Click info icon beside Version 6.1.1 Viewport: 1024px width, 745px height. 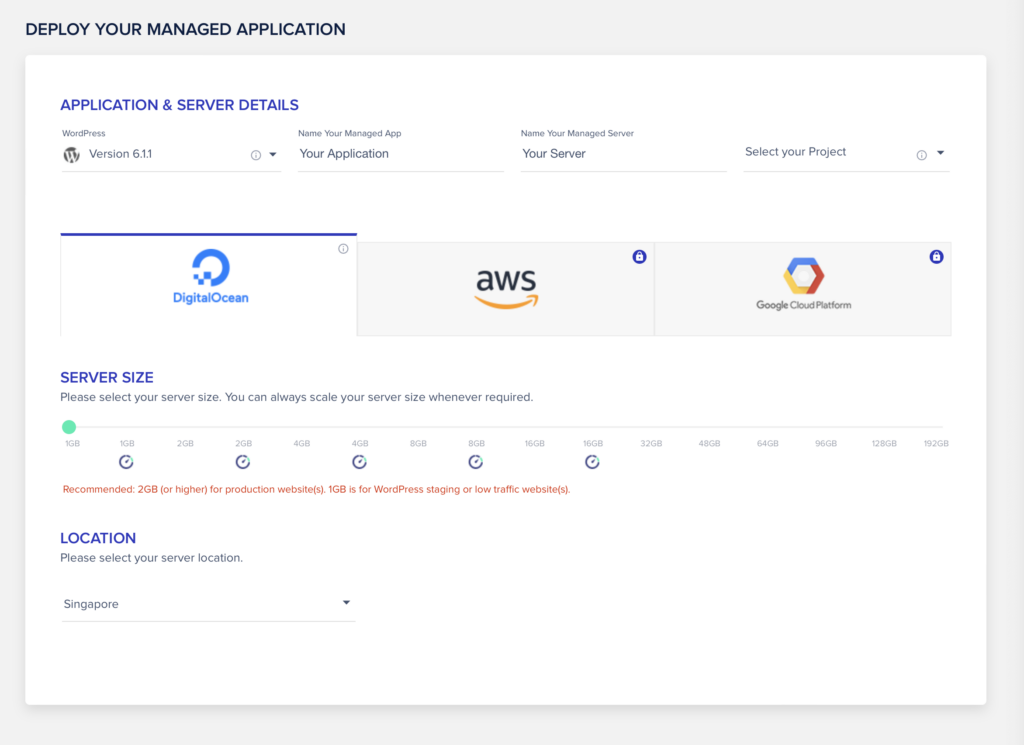(256, 155)
